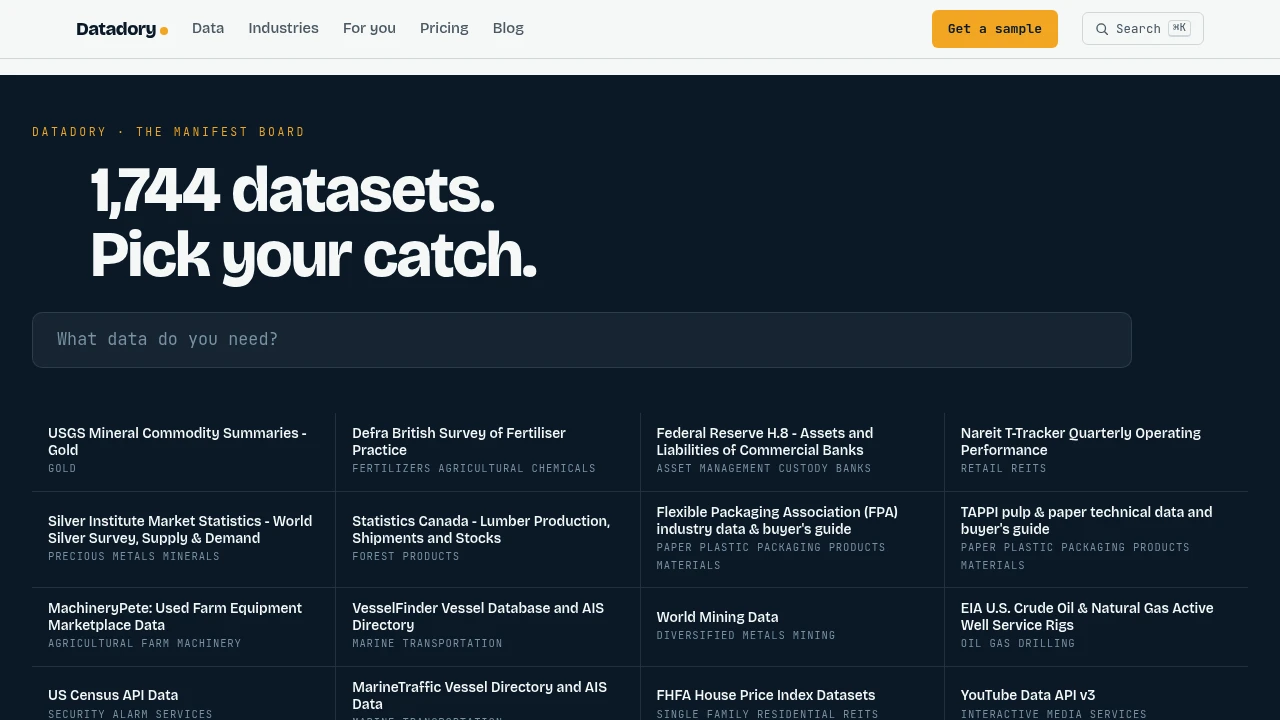Open the Data menu
1280x720 pixels.
pyautogui.click(x=208, y=28)
